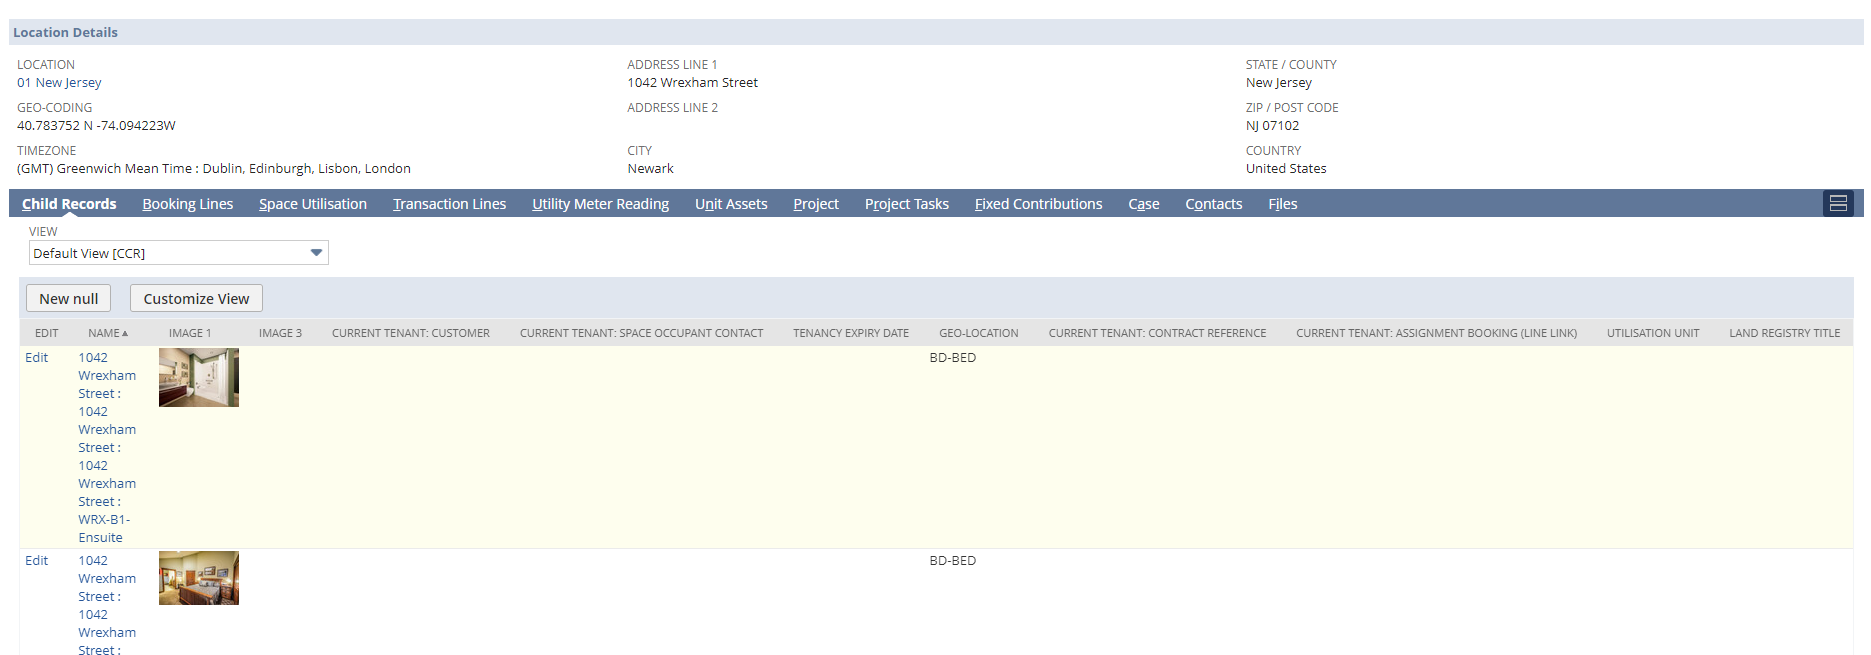1871x655 pixels.
Task: Open the Default View [CCR] dropdown
Action: pos(178,253)
